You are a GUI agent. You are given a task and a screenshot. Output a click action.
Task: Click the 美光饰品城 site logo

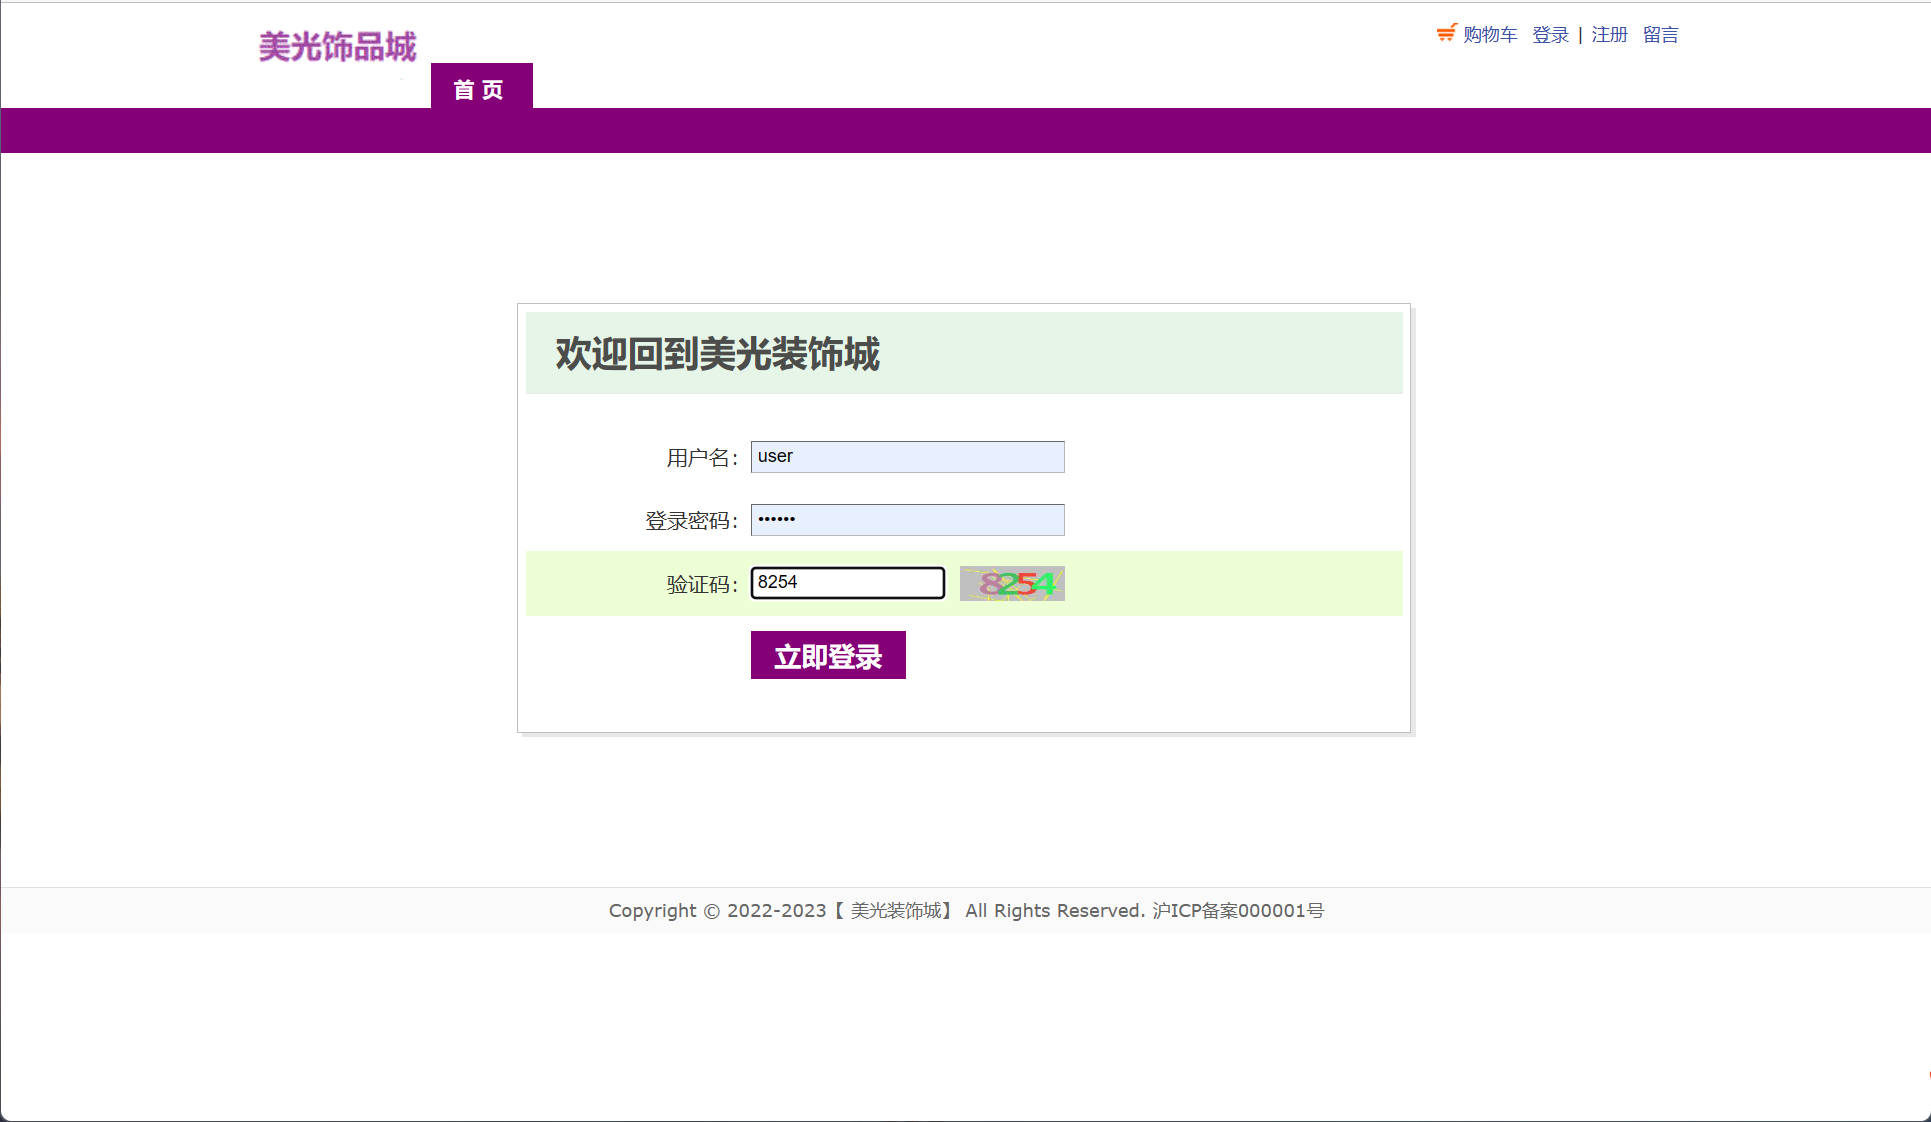pos(337,45)
